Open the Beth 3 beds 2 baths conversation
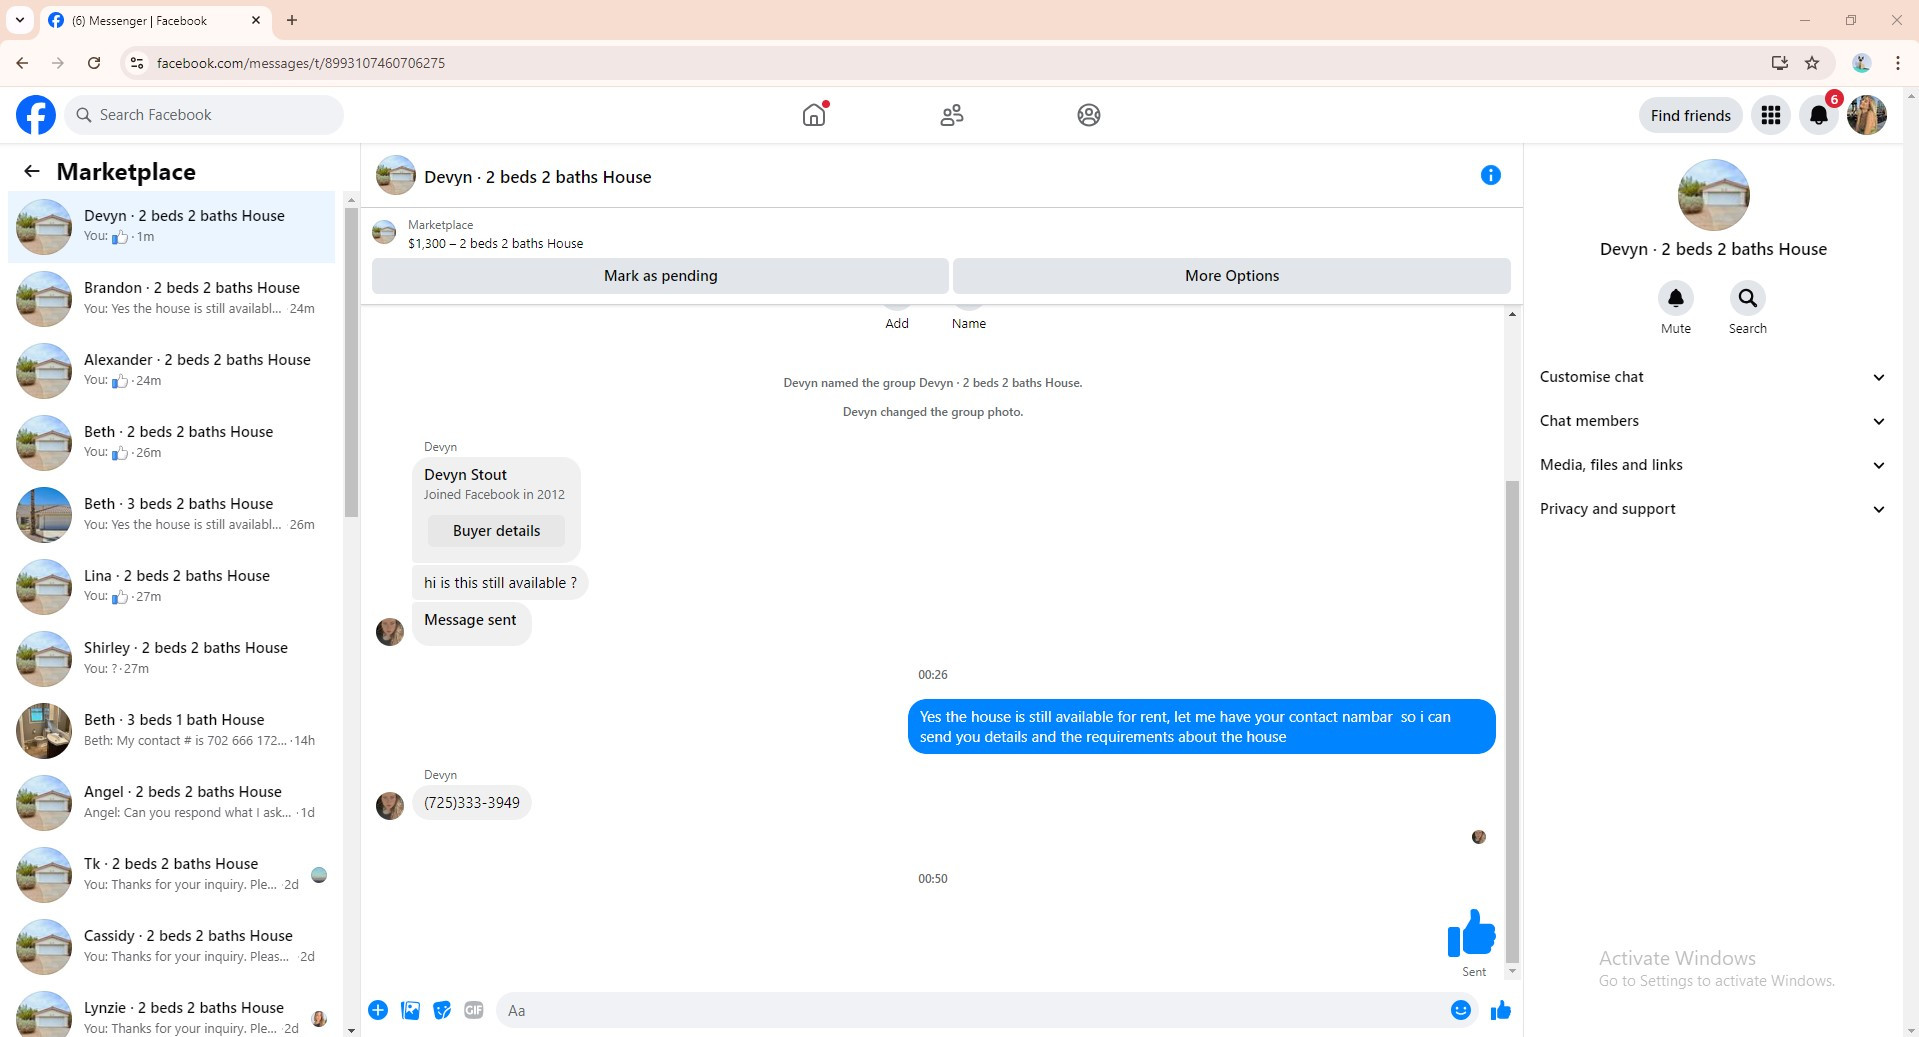 [x=172, y=515]
